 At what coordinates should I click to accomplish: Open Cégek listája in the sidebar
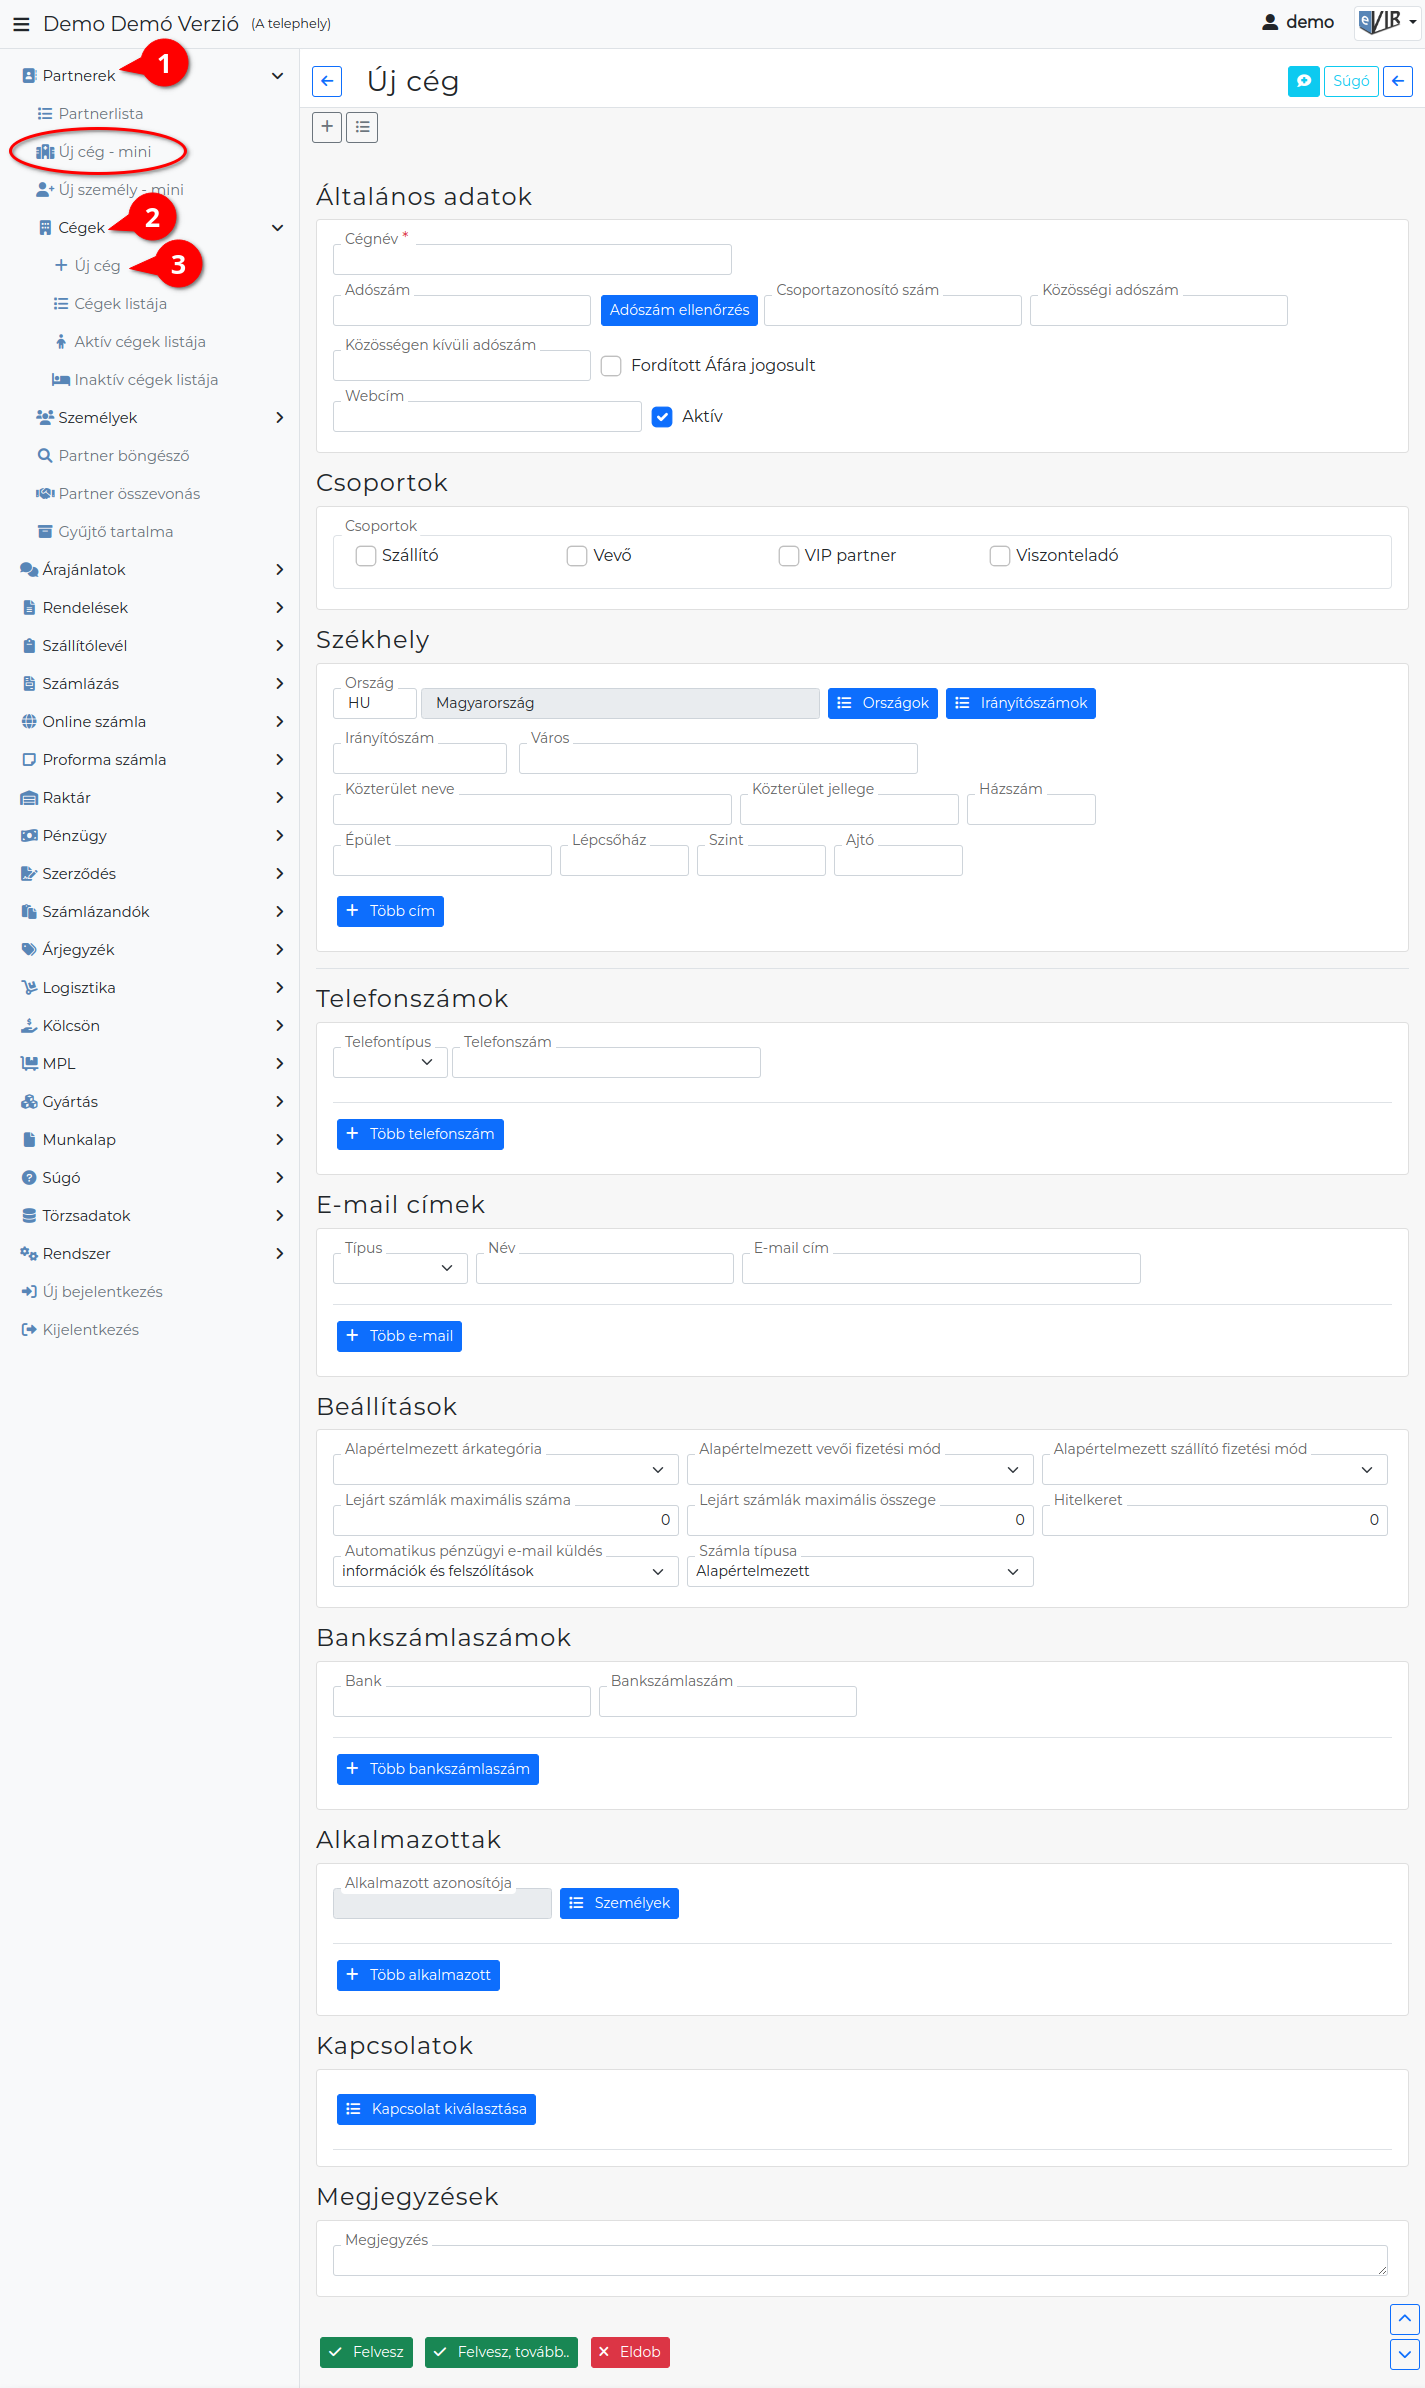point(120,304)
